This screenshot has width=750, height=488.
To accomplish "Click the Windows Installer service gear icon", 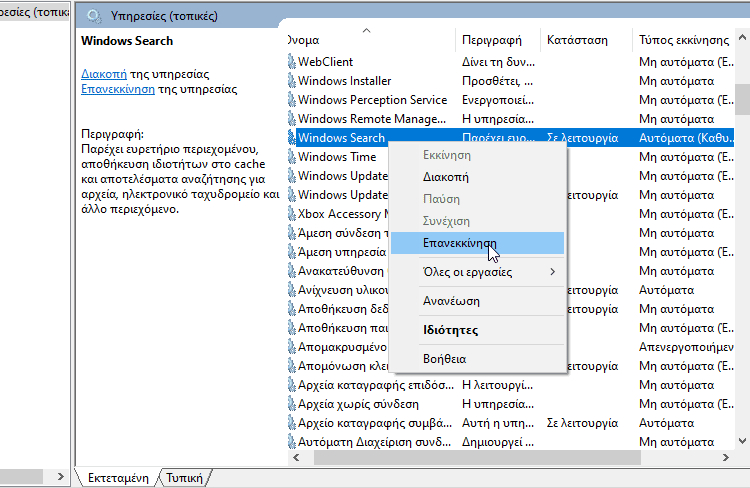I will click(292, 81).
